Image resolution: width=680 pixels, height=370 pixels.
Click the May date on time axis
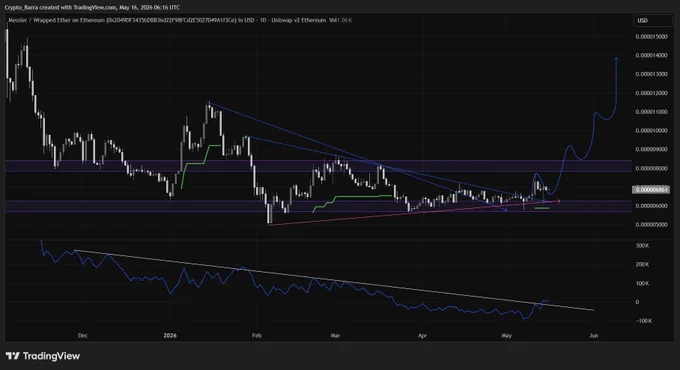coord(507,336)
